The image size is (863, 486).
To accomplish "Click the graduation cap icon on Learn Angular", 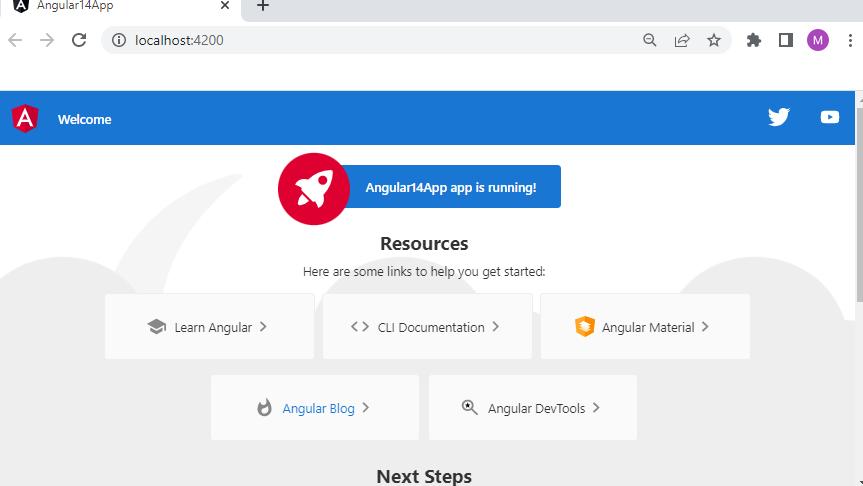I will point(157,327).
